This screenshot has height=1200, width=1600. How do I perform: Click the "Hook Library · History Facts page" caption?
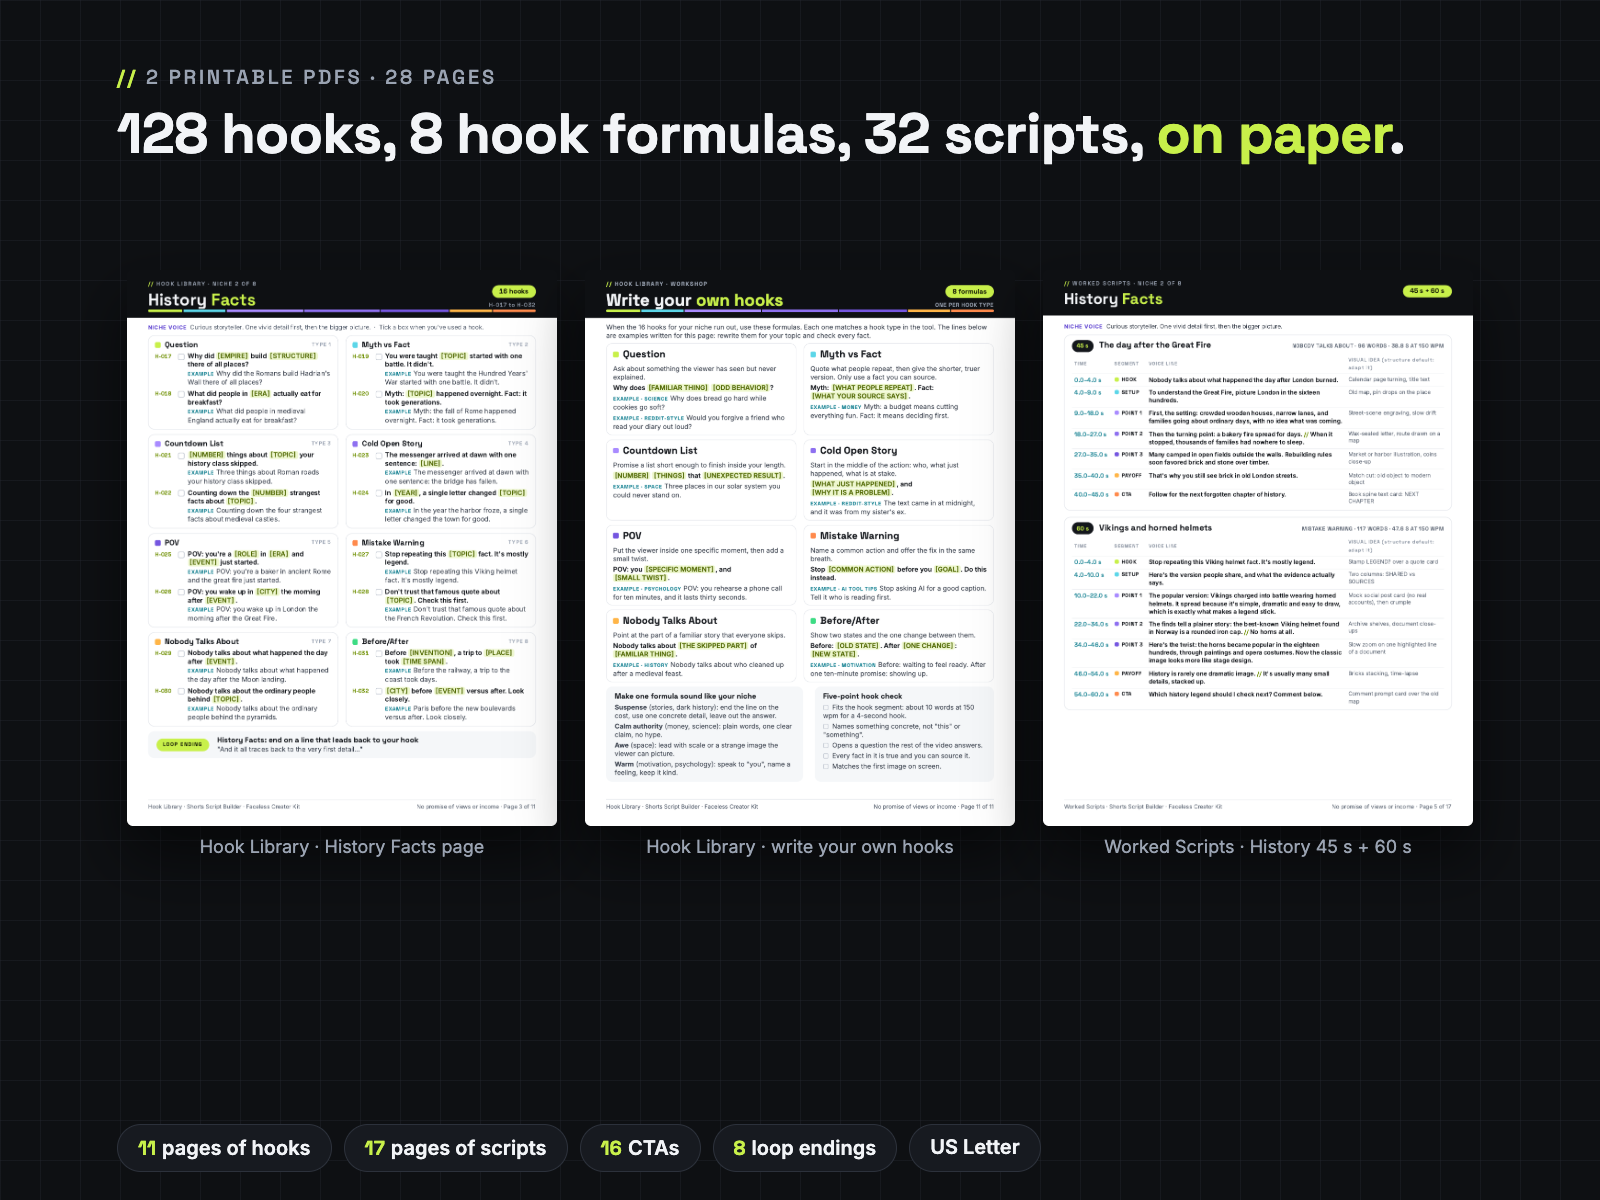(x=342, y=847)
